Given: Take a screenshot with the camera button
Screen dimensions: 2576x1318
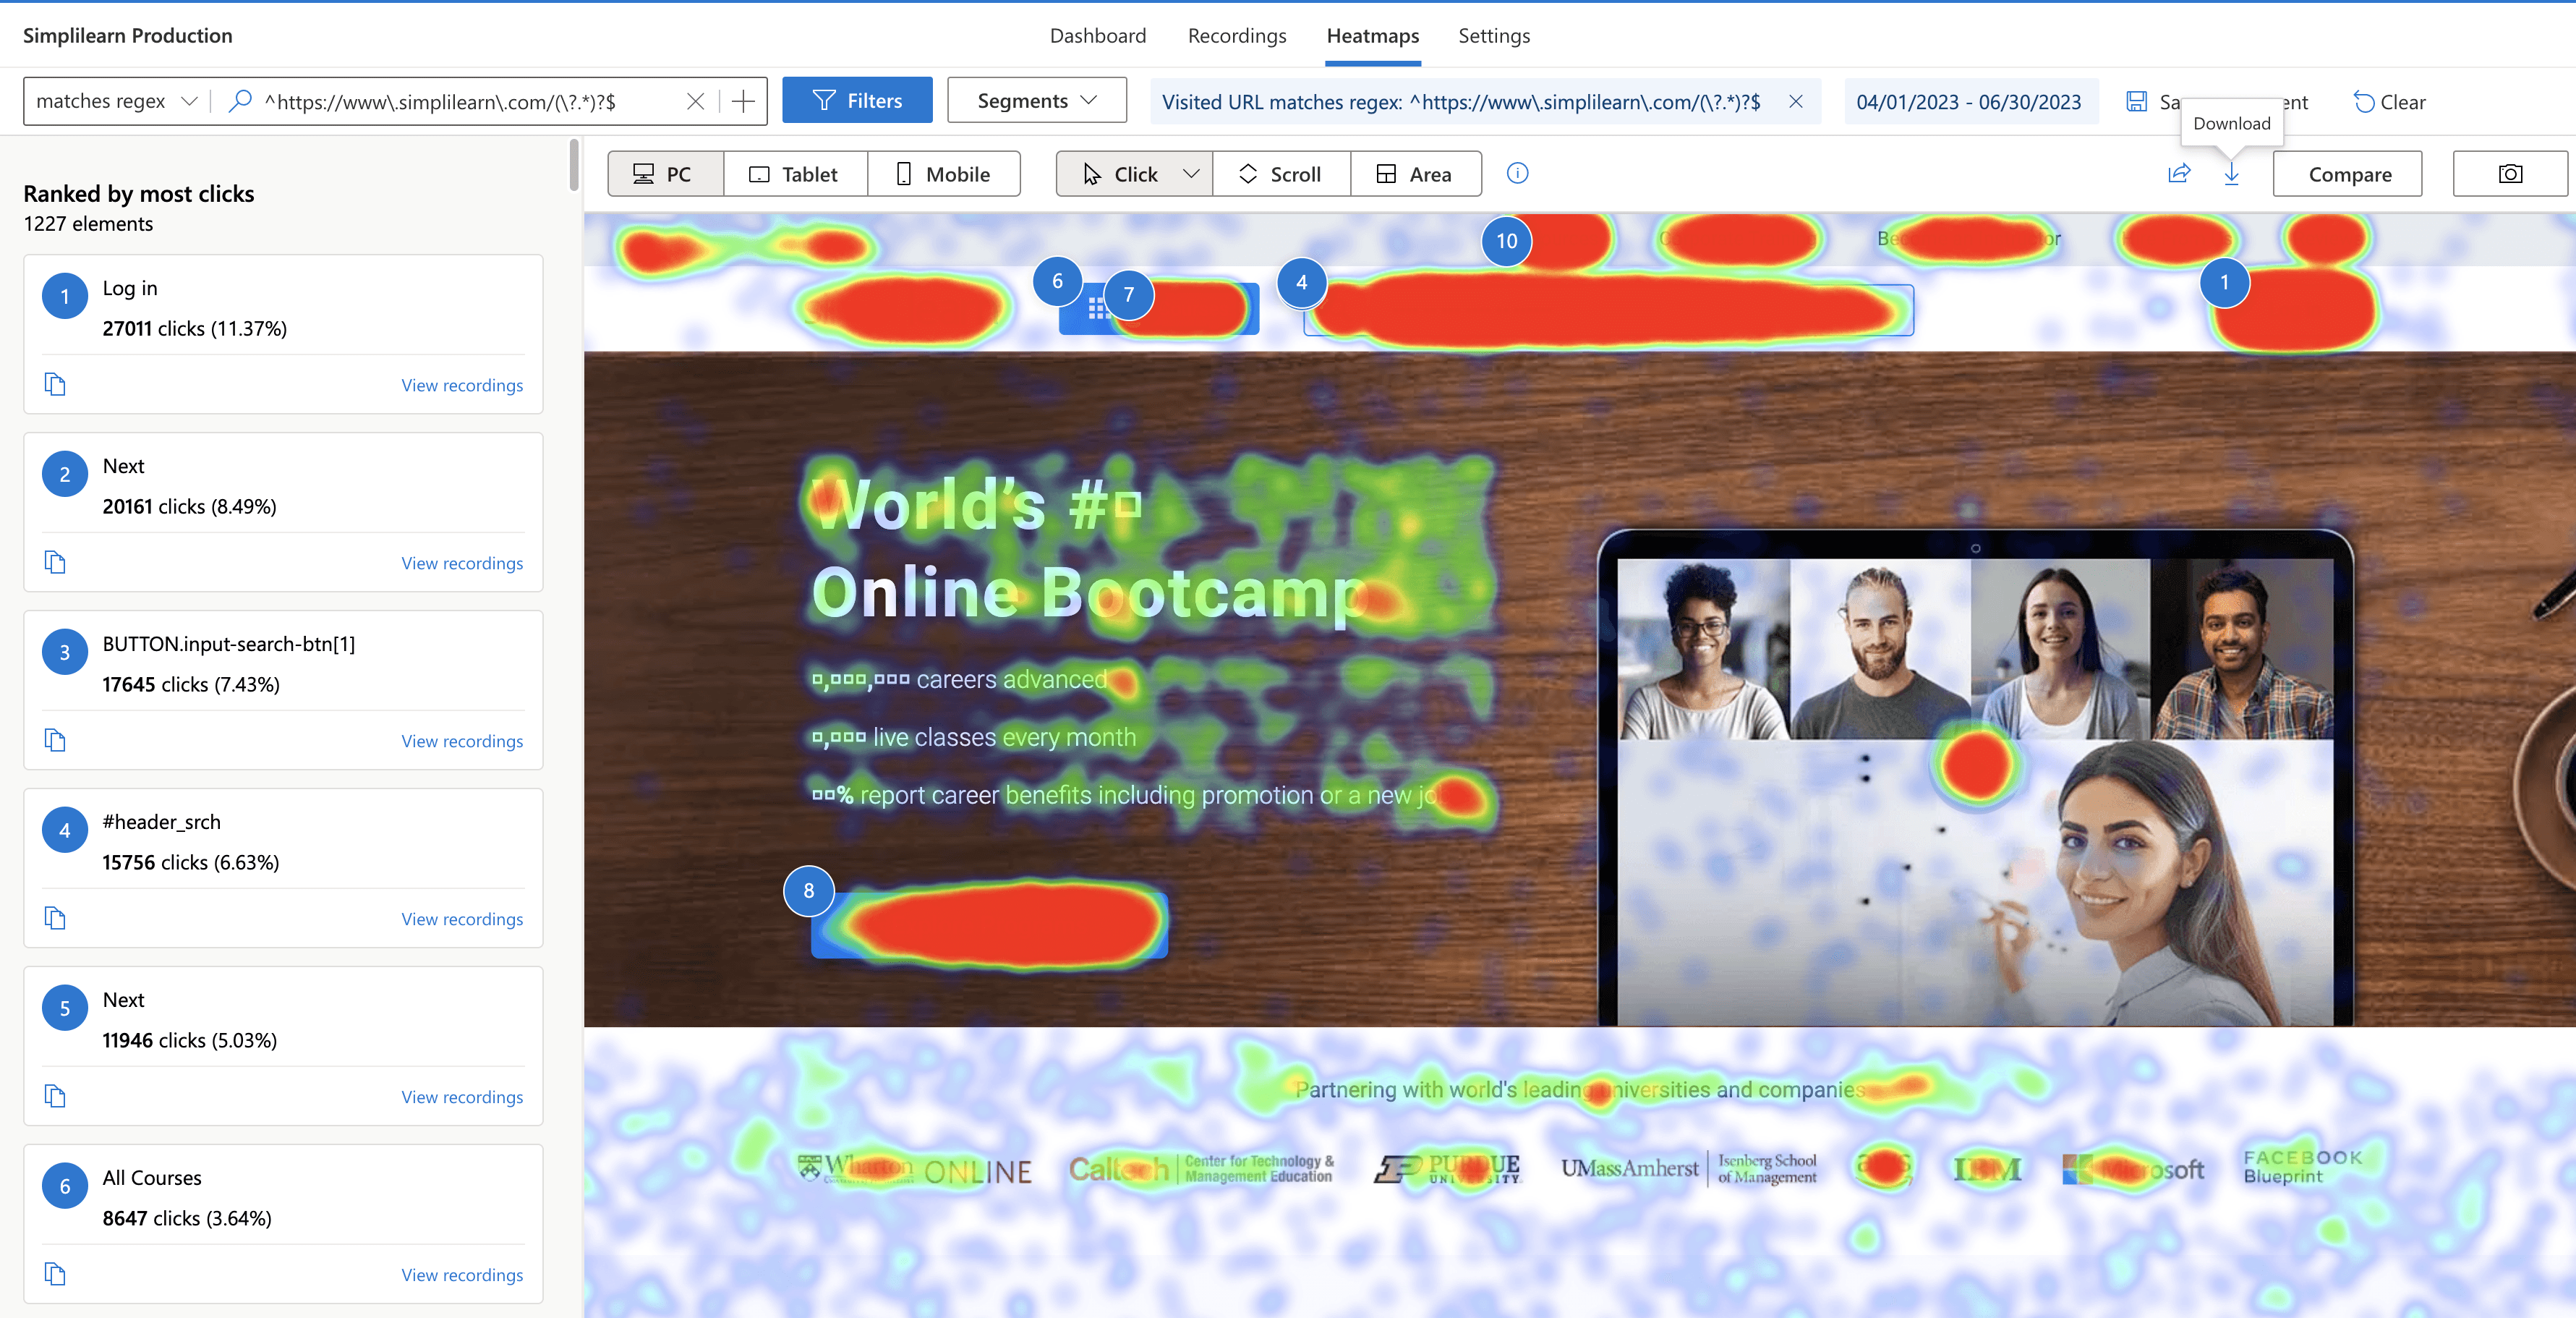Looking at the screenshot, I should tap(2510, 174).
